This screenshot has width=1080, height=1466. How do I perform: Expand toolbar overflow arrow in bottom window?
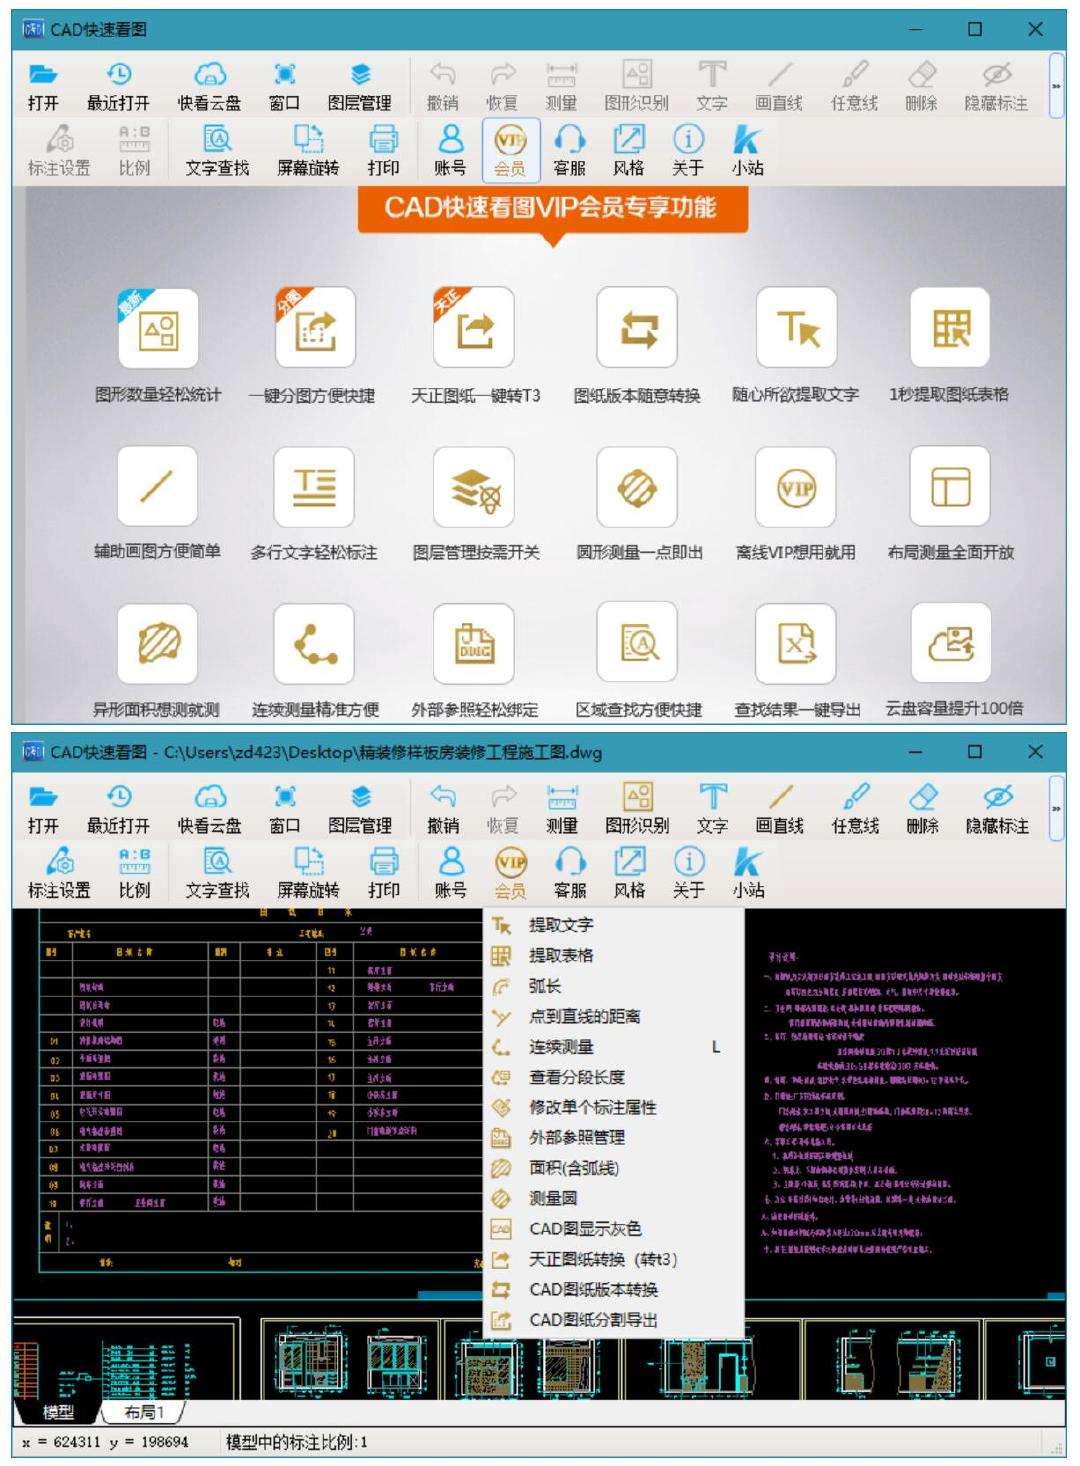[x=1055, y=809]
